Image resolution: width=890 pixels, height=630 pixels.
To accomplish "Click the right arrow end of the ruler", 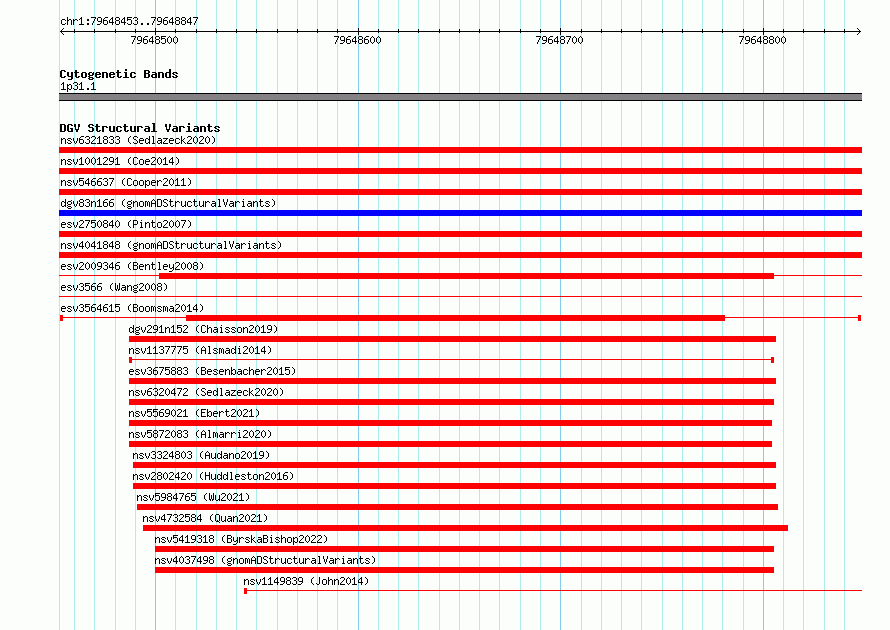I will tap(859, 31).
